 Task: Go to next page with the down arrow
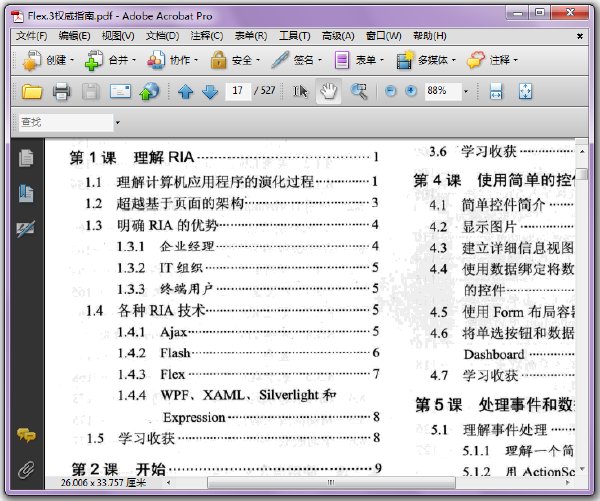pyautogui.click(x=210, y=92)
